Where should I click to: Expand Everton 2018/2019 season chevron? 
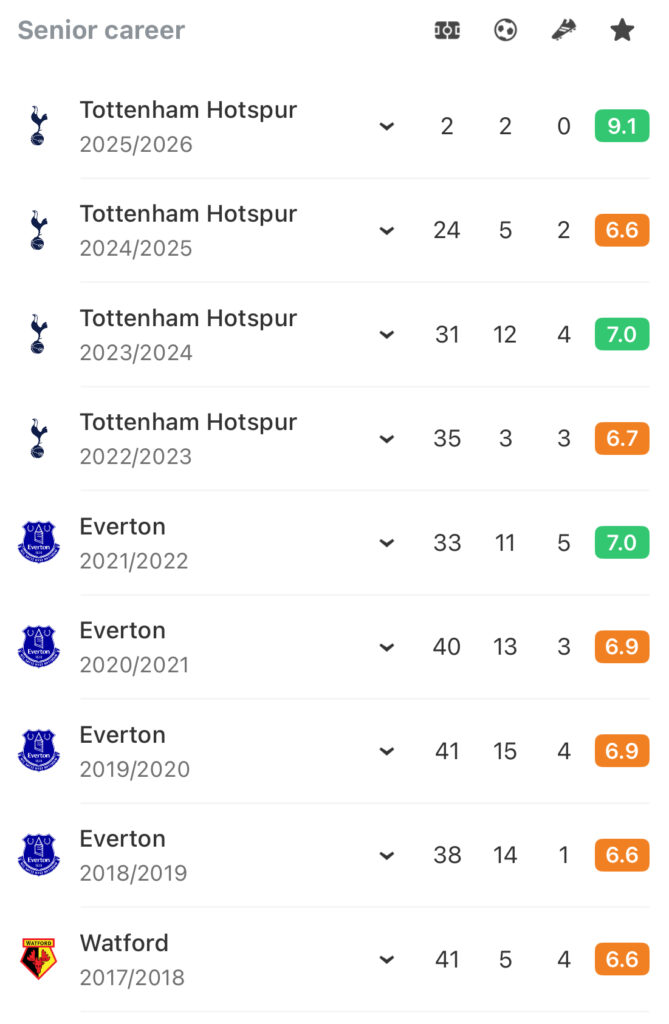(x=387, y=856)
